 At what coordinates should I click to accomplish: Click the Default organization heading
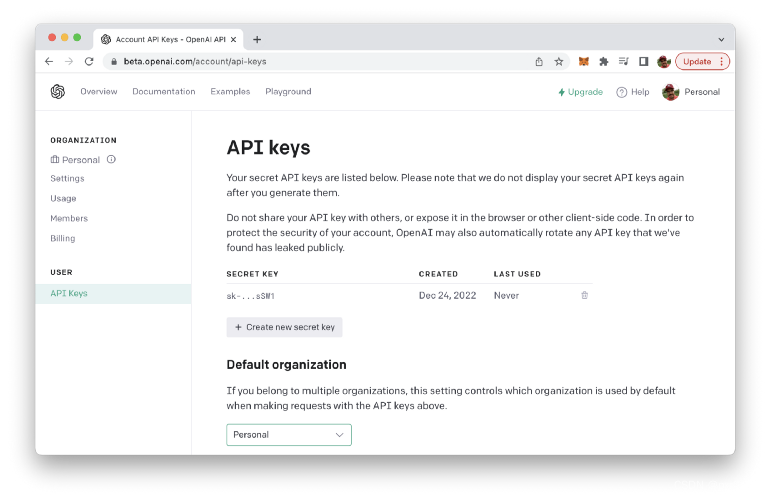point(286,364)
